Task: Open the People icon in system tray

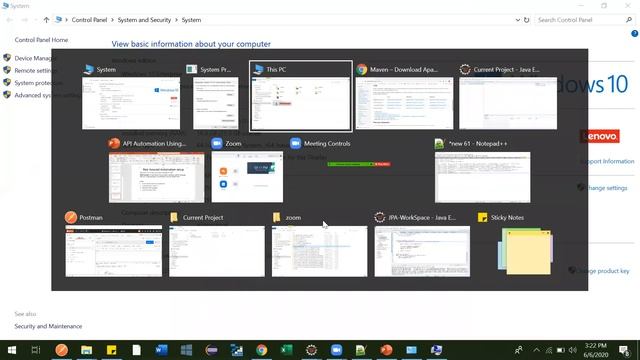Action: point(519,350)
